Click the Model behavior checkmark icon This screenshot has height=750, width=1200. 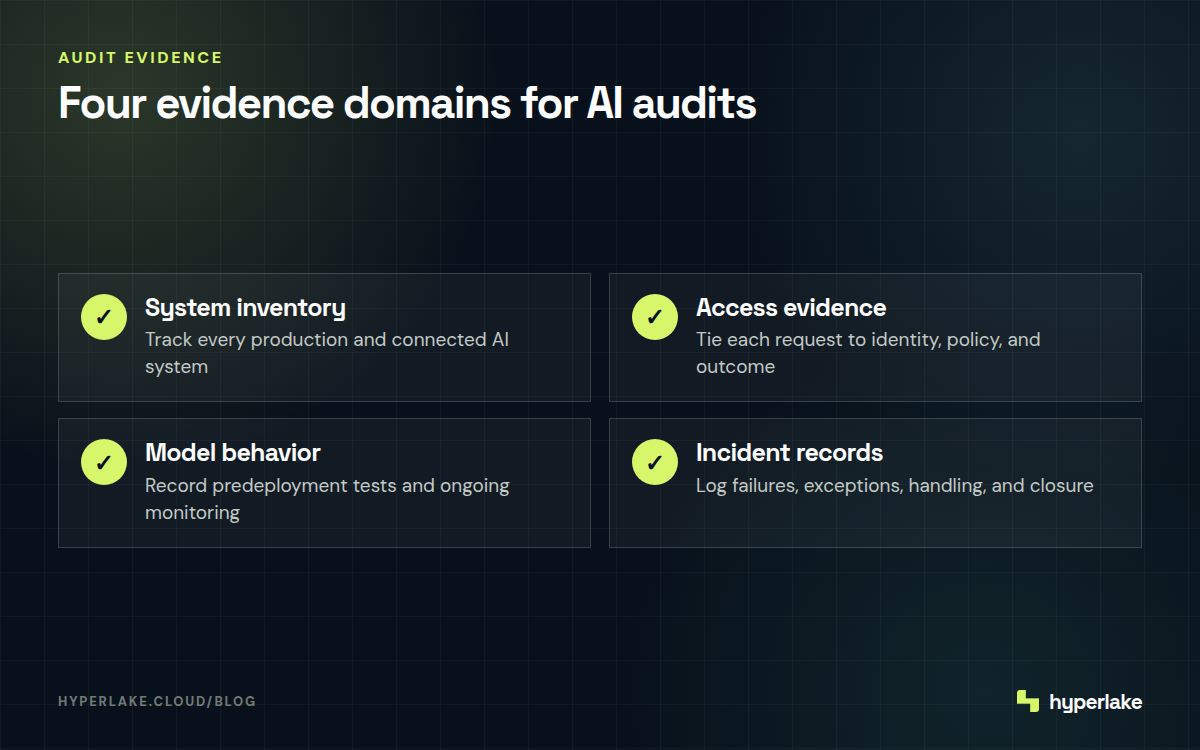click(x=104, y=462)
